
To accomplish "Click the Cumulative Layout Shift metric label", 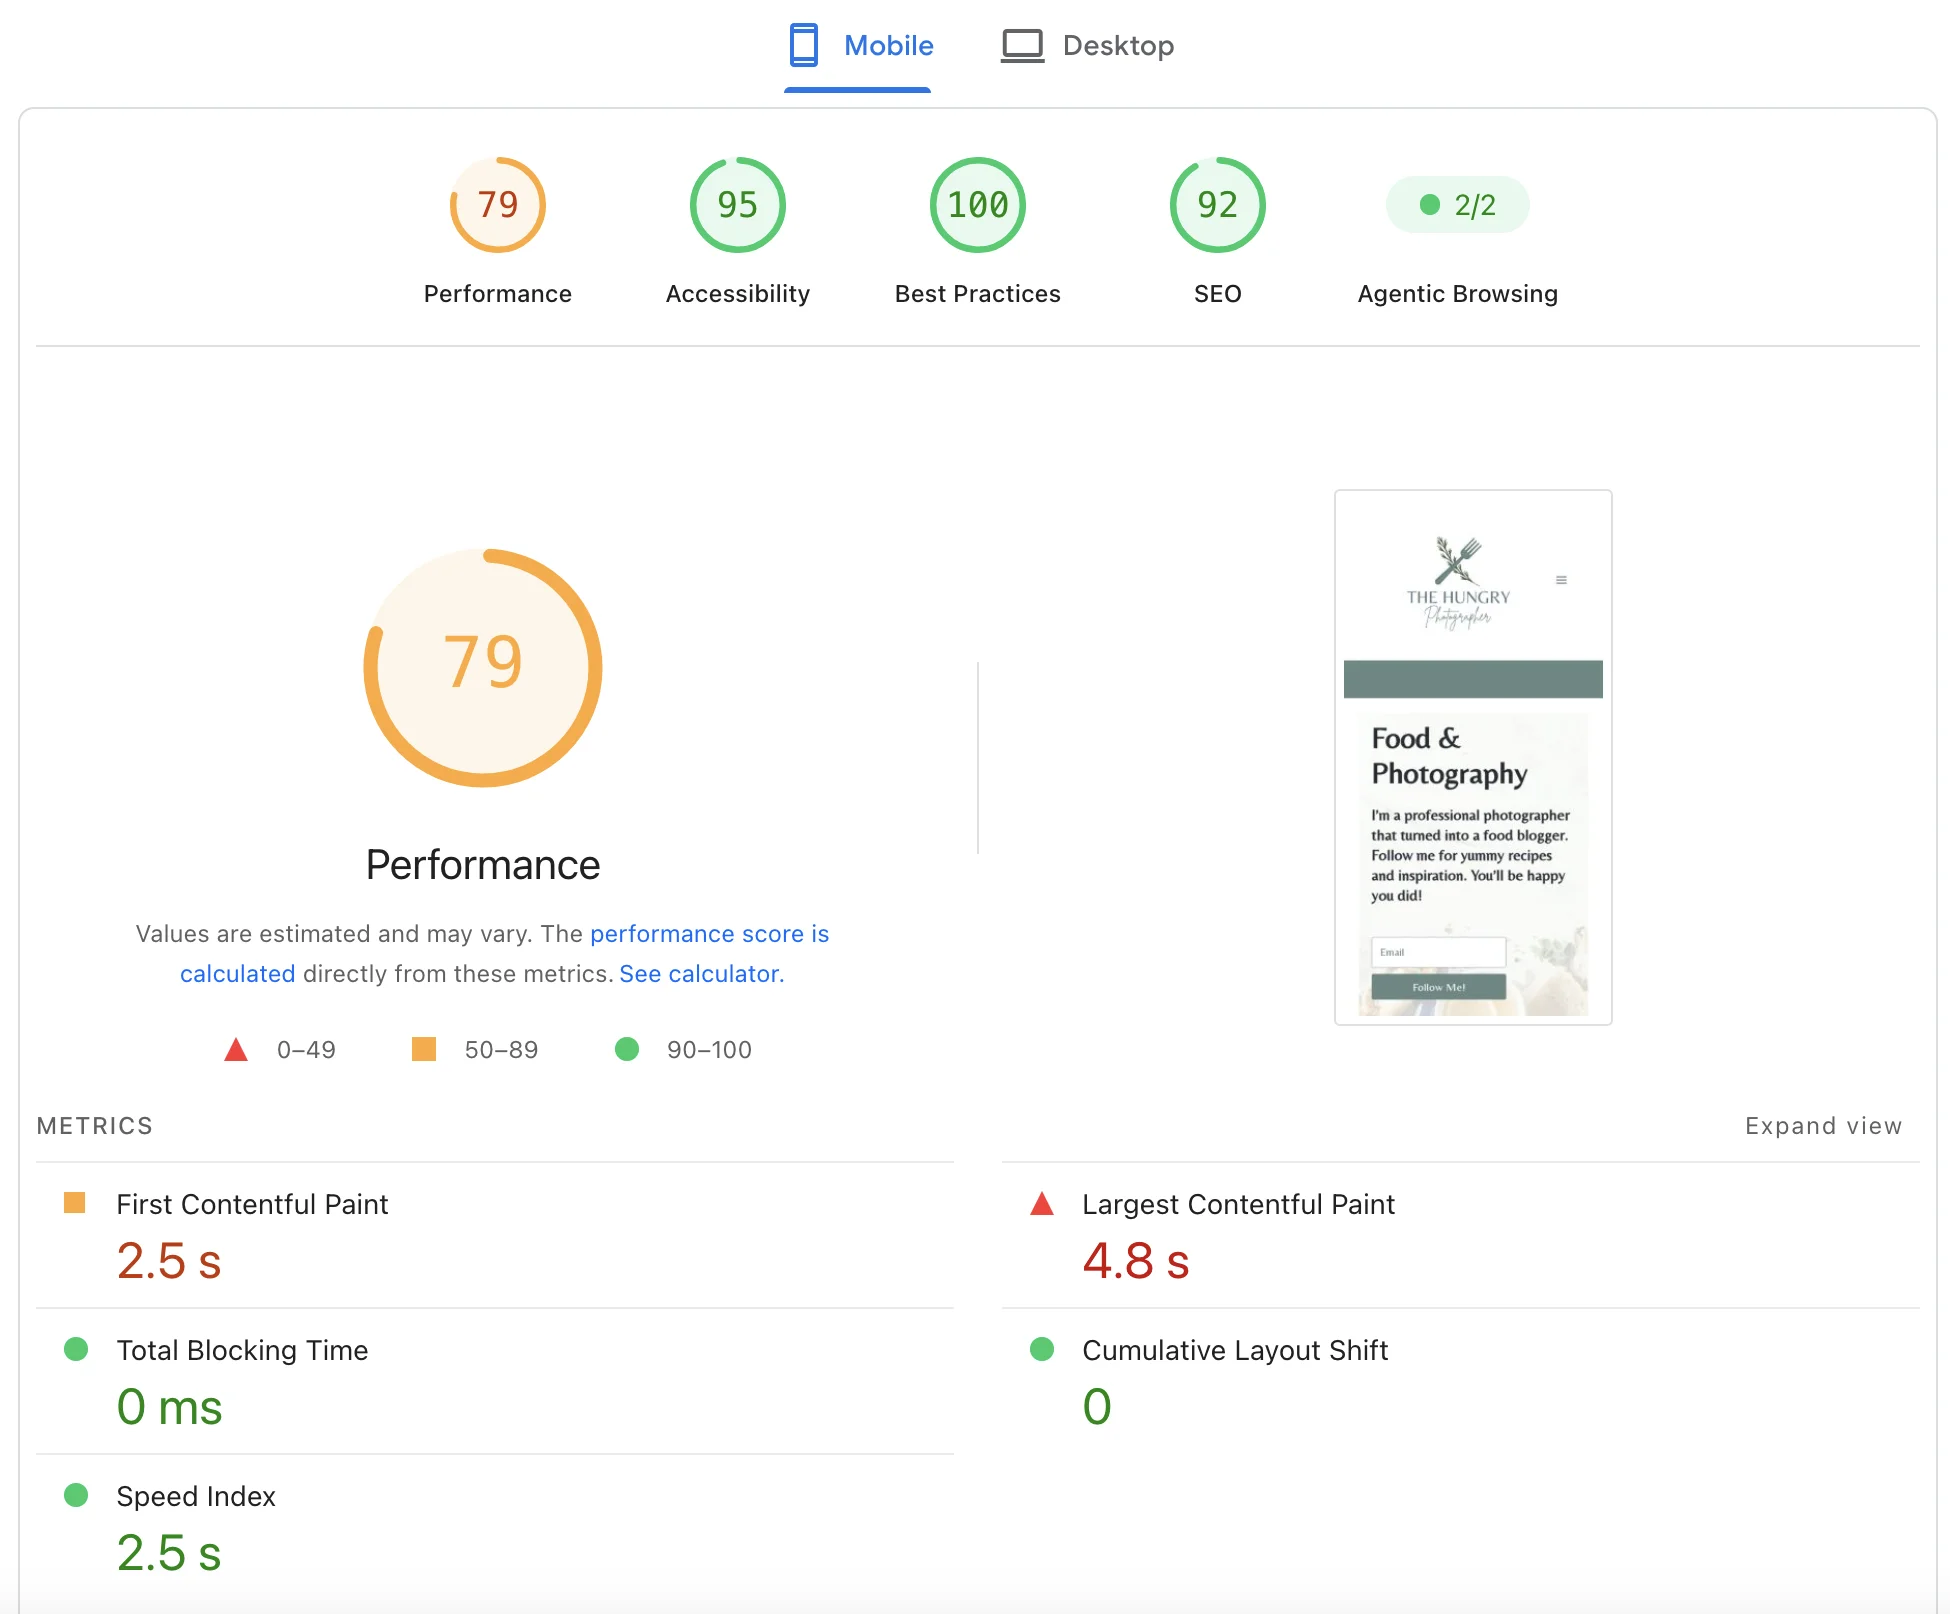I will (x=1235, y=1350).
